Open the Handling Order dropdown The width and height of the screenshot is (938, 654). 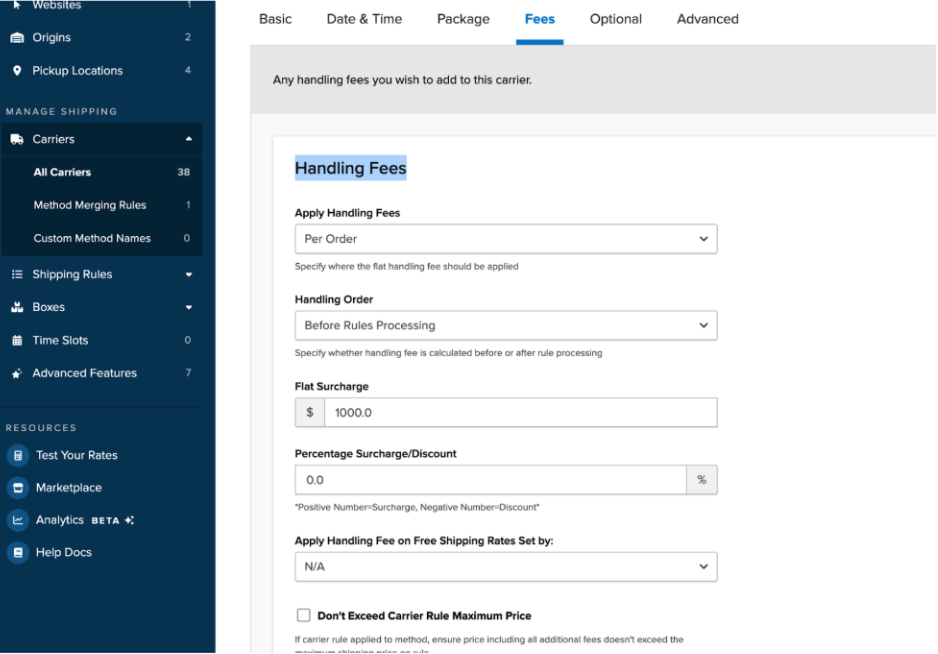pos(505,326)
